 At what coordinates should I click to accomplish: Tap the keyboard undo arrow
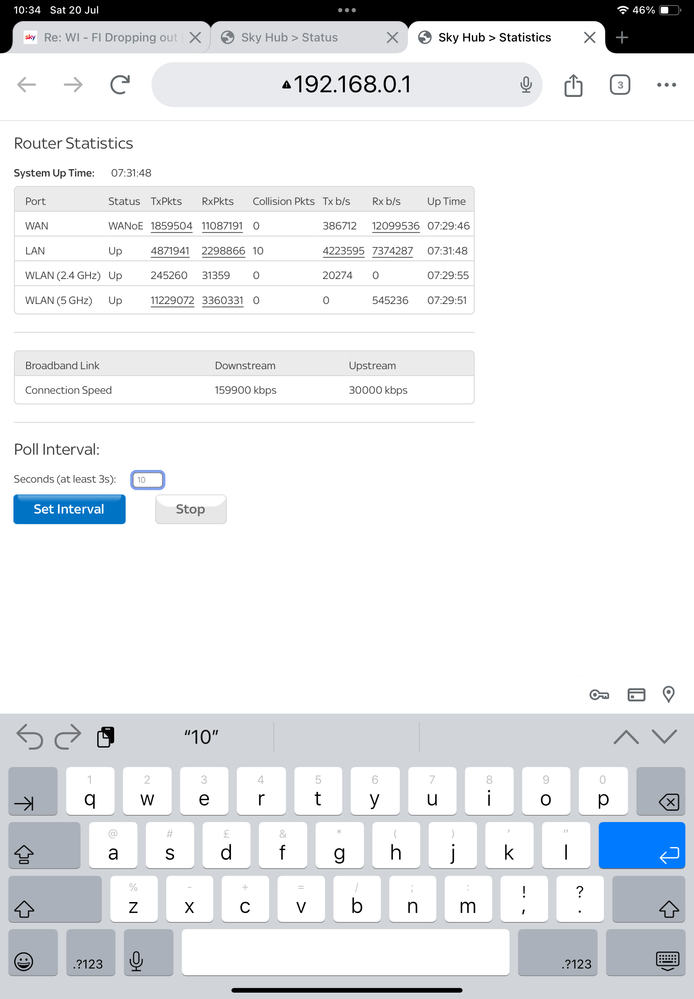tap(30, 737)
